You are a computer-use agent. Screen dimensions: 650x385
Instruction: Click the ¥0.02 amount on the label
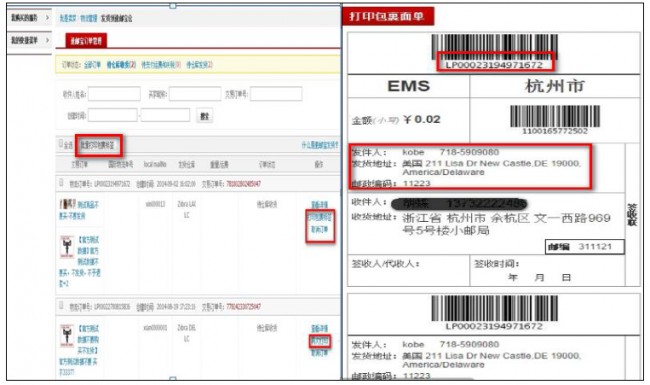[x=422, y=119]
